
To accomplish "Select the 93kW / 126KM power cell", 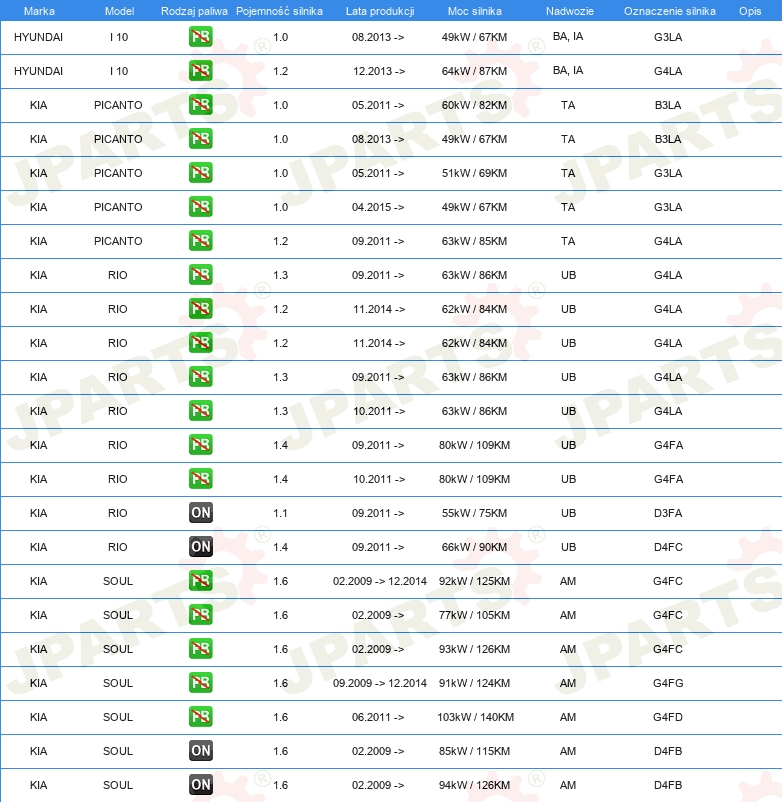I will 475,650.
